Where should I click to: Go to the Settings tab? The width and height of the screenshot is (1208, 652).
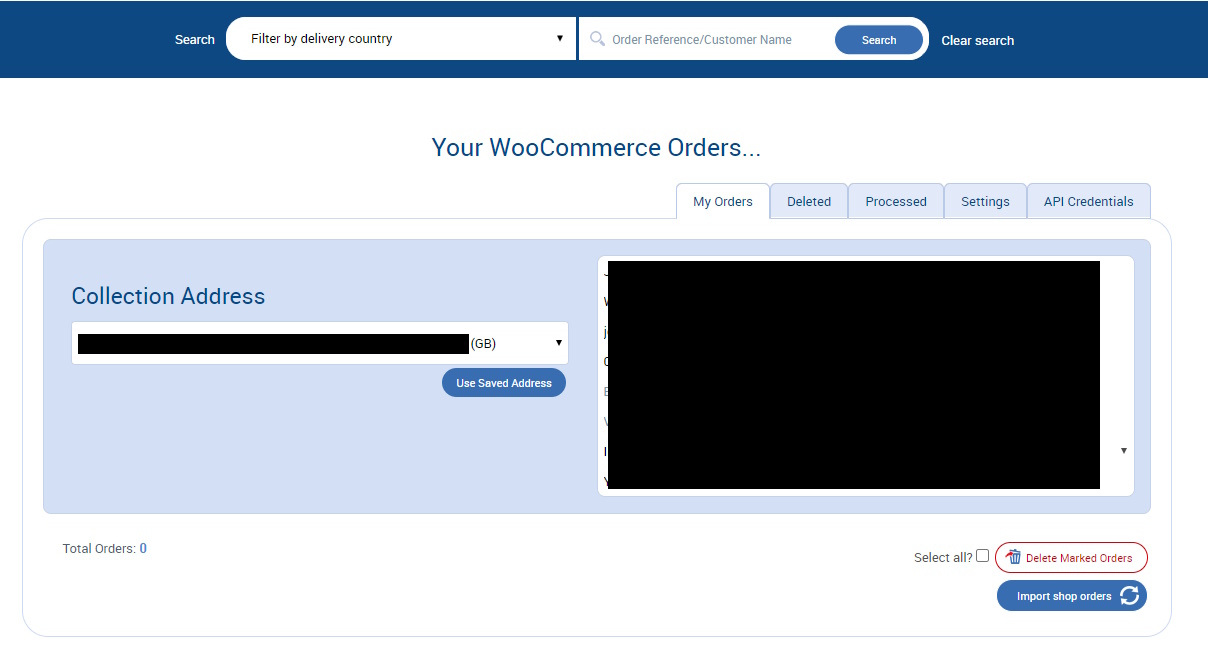985,201
